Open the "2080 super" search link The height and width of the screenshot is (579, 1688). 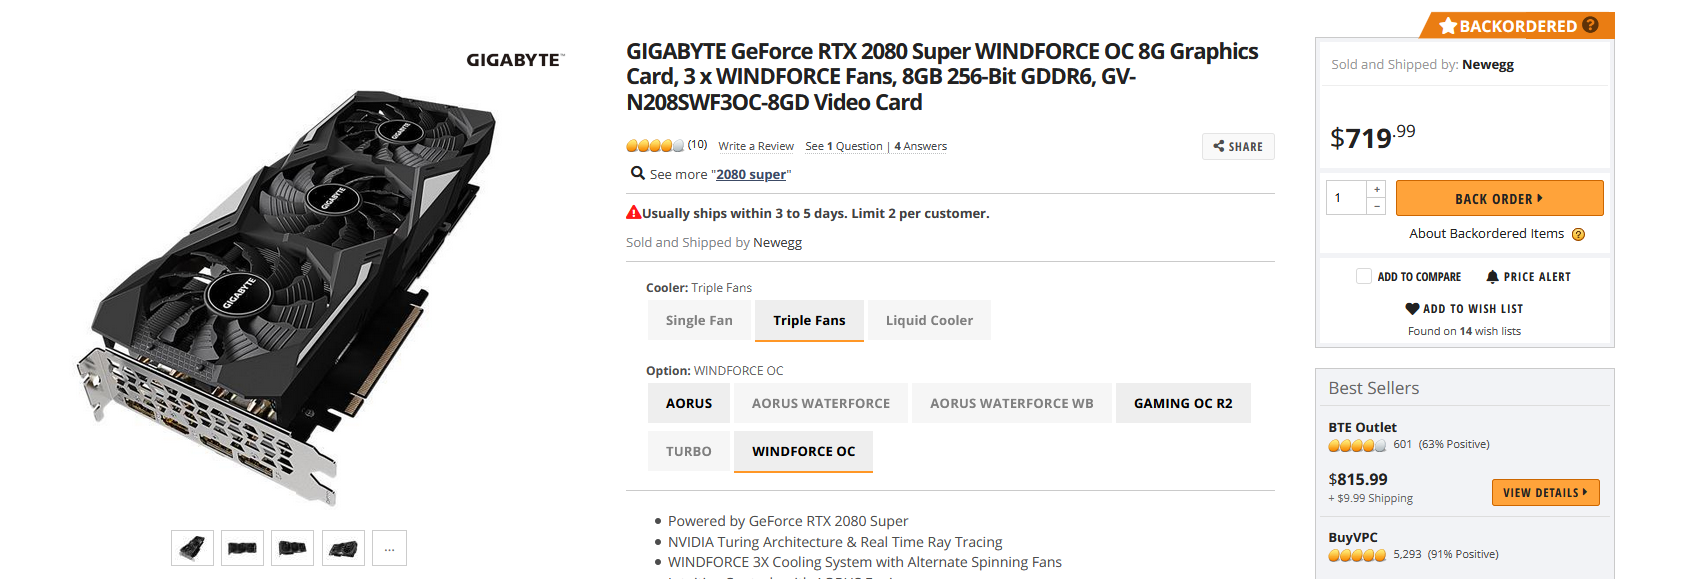click(751, 174)
